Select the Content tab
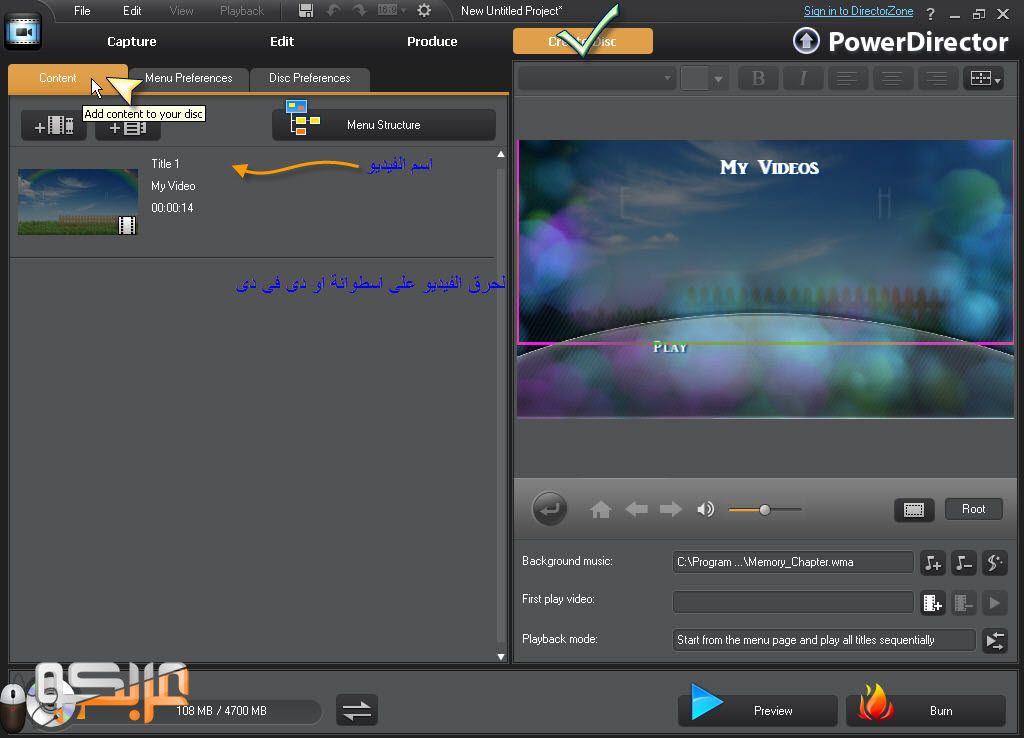This screenshot has width=1024, height=738. [57, 78]
